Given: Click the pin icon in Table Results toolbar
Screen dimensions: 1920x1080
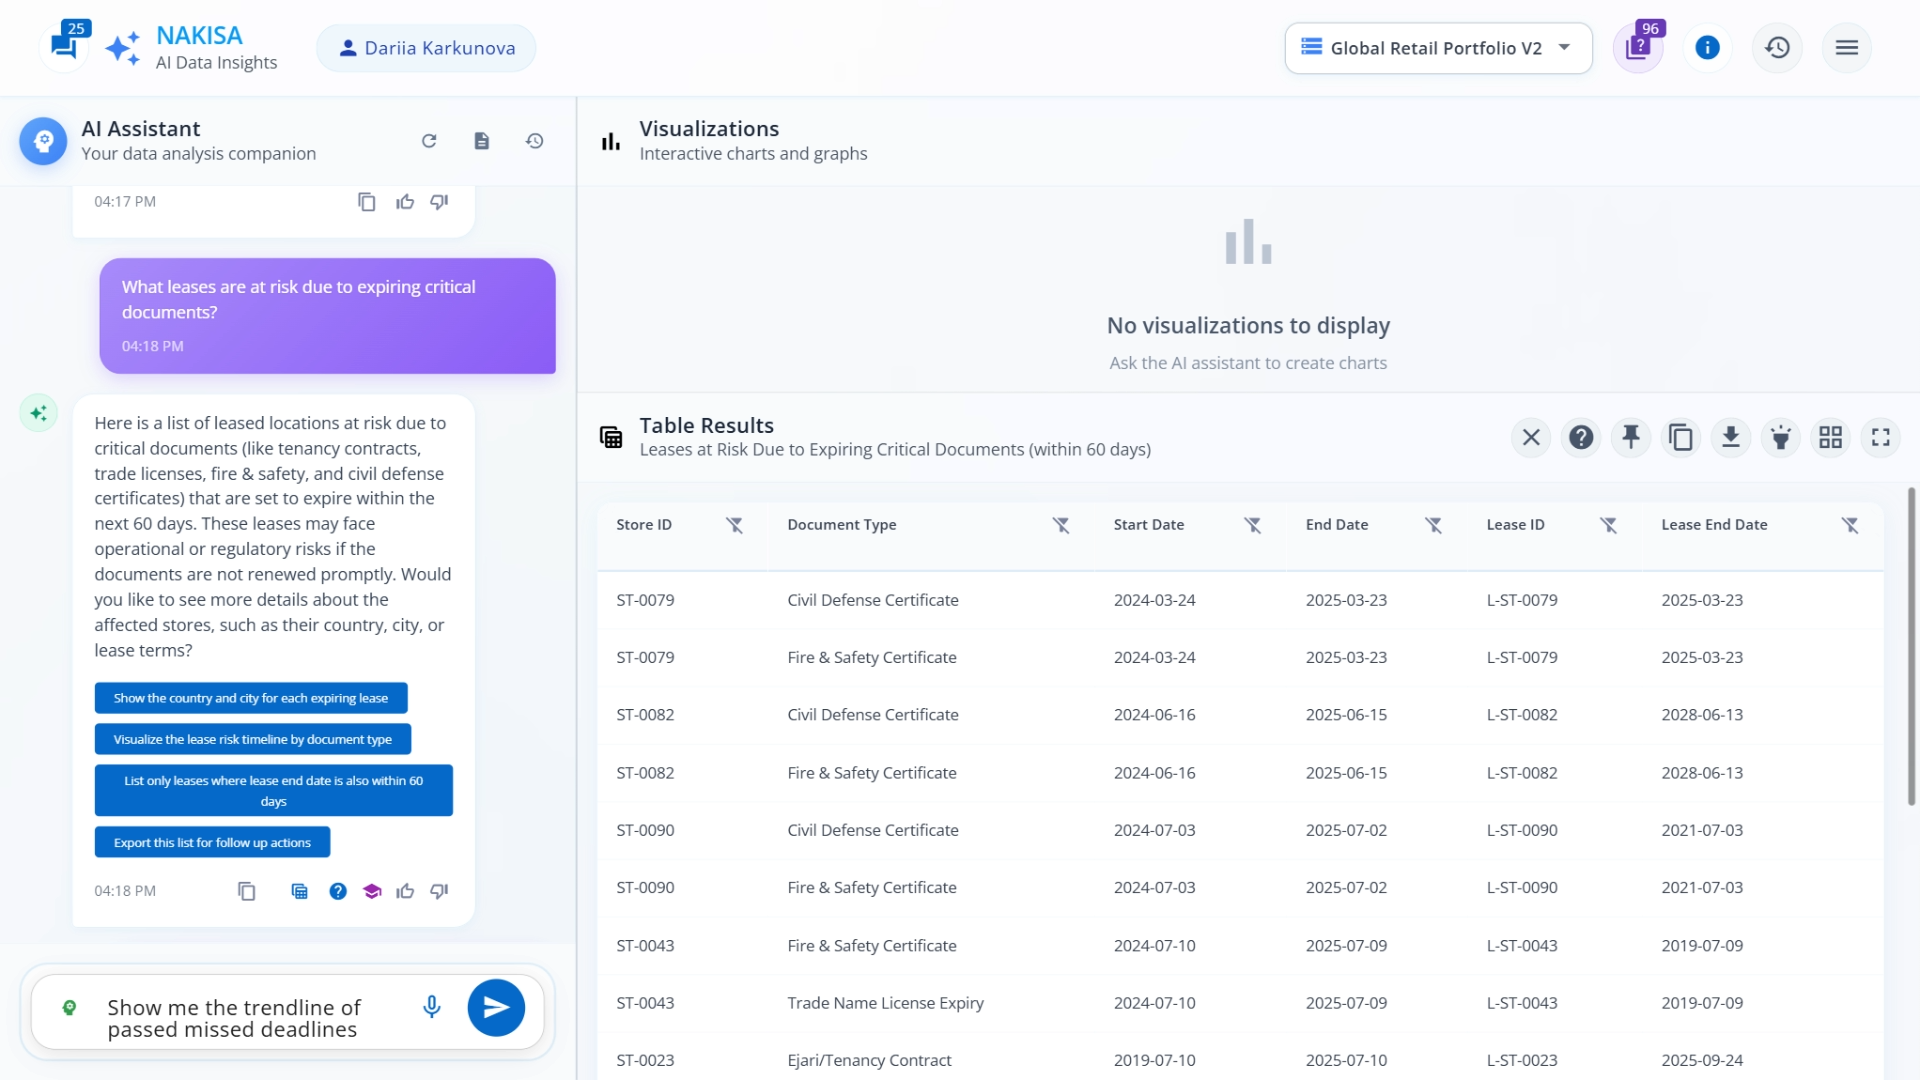Looking at the screenshot, I should click(1631, 438).
